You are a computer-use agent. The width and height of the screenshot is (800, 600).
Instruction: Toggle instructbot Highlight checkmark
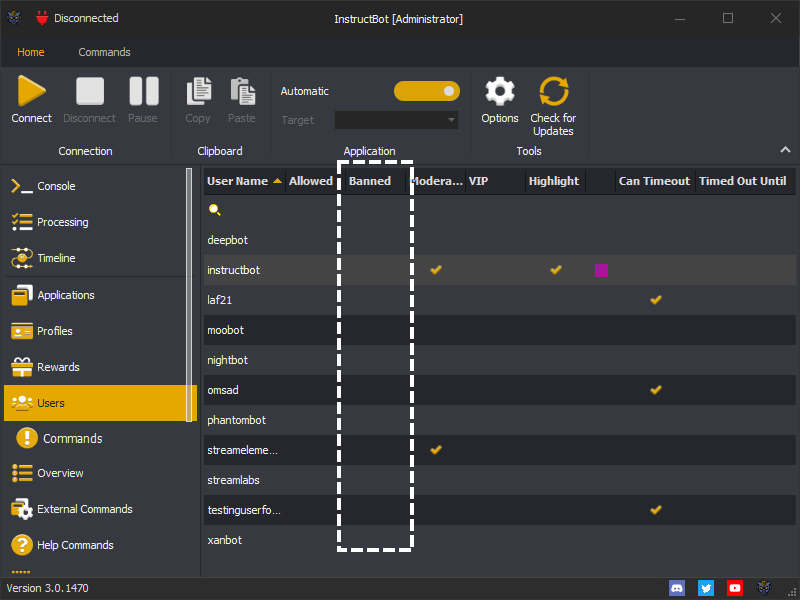pos(556,270)
